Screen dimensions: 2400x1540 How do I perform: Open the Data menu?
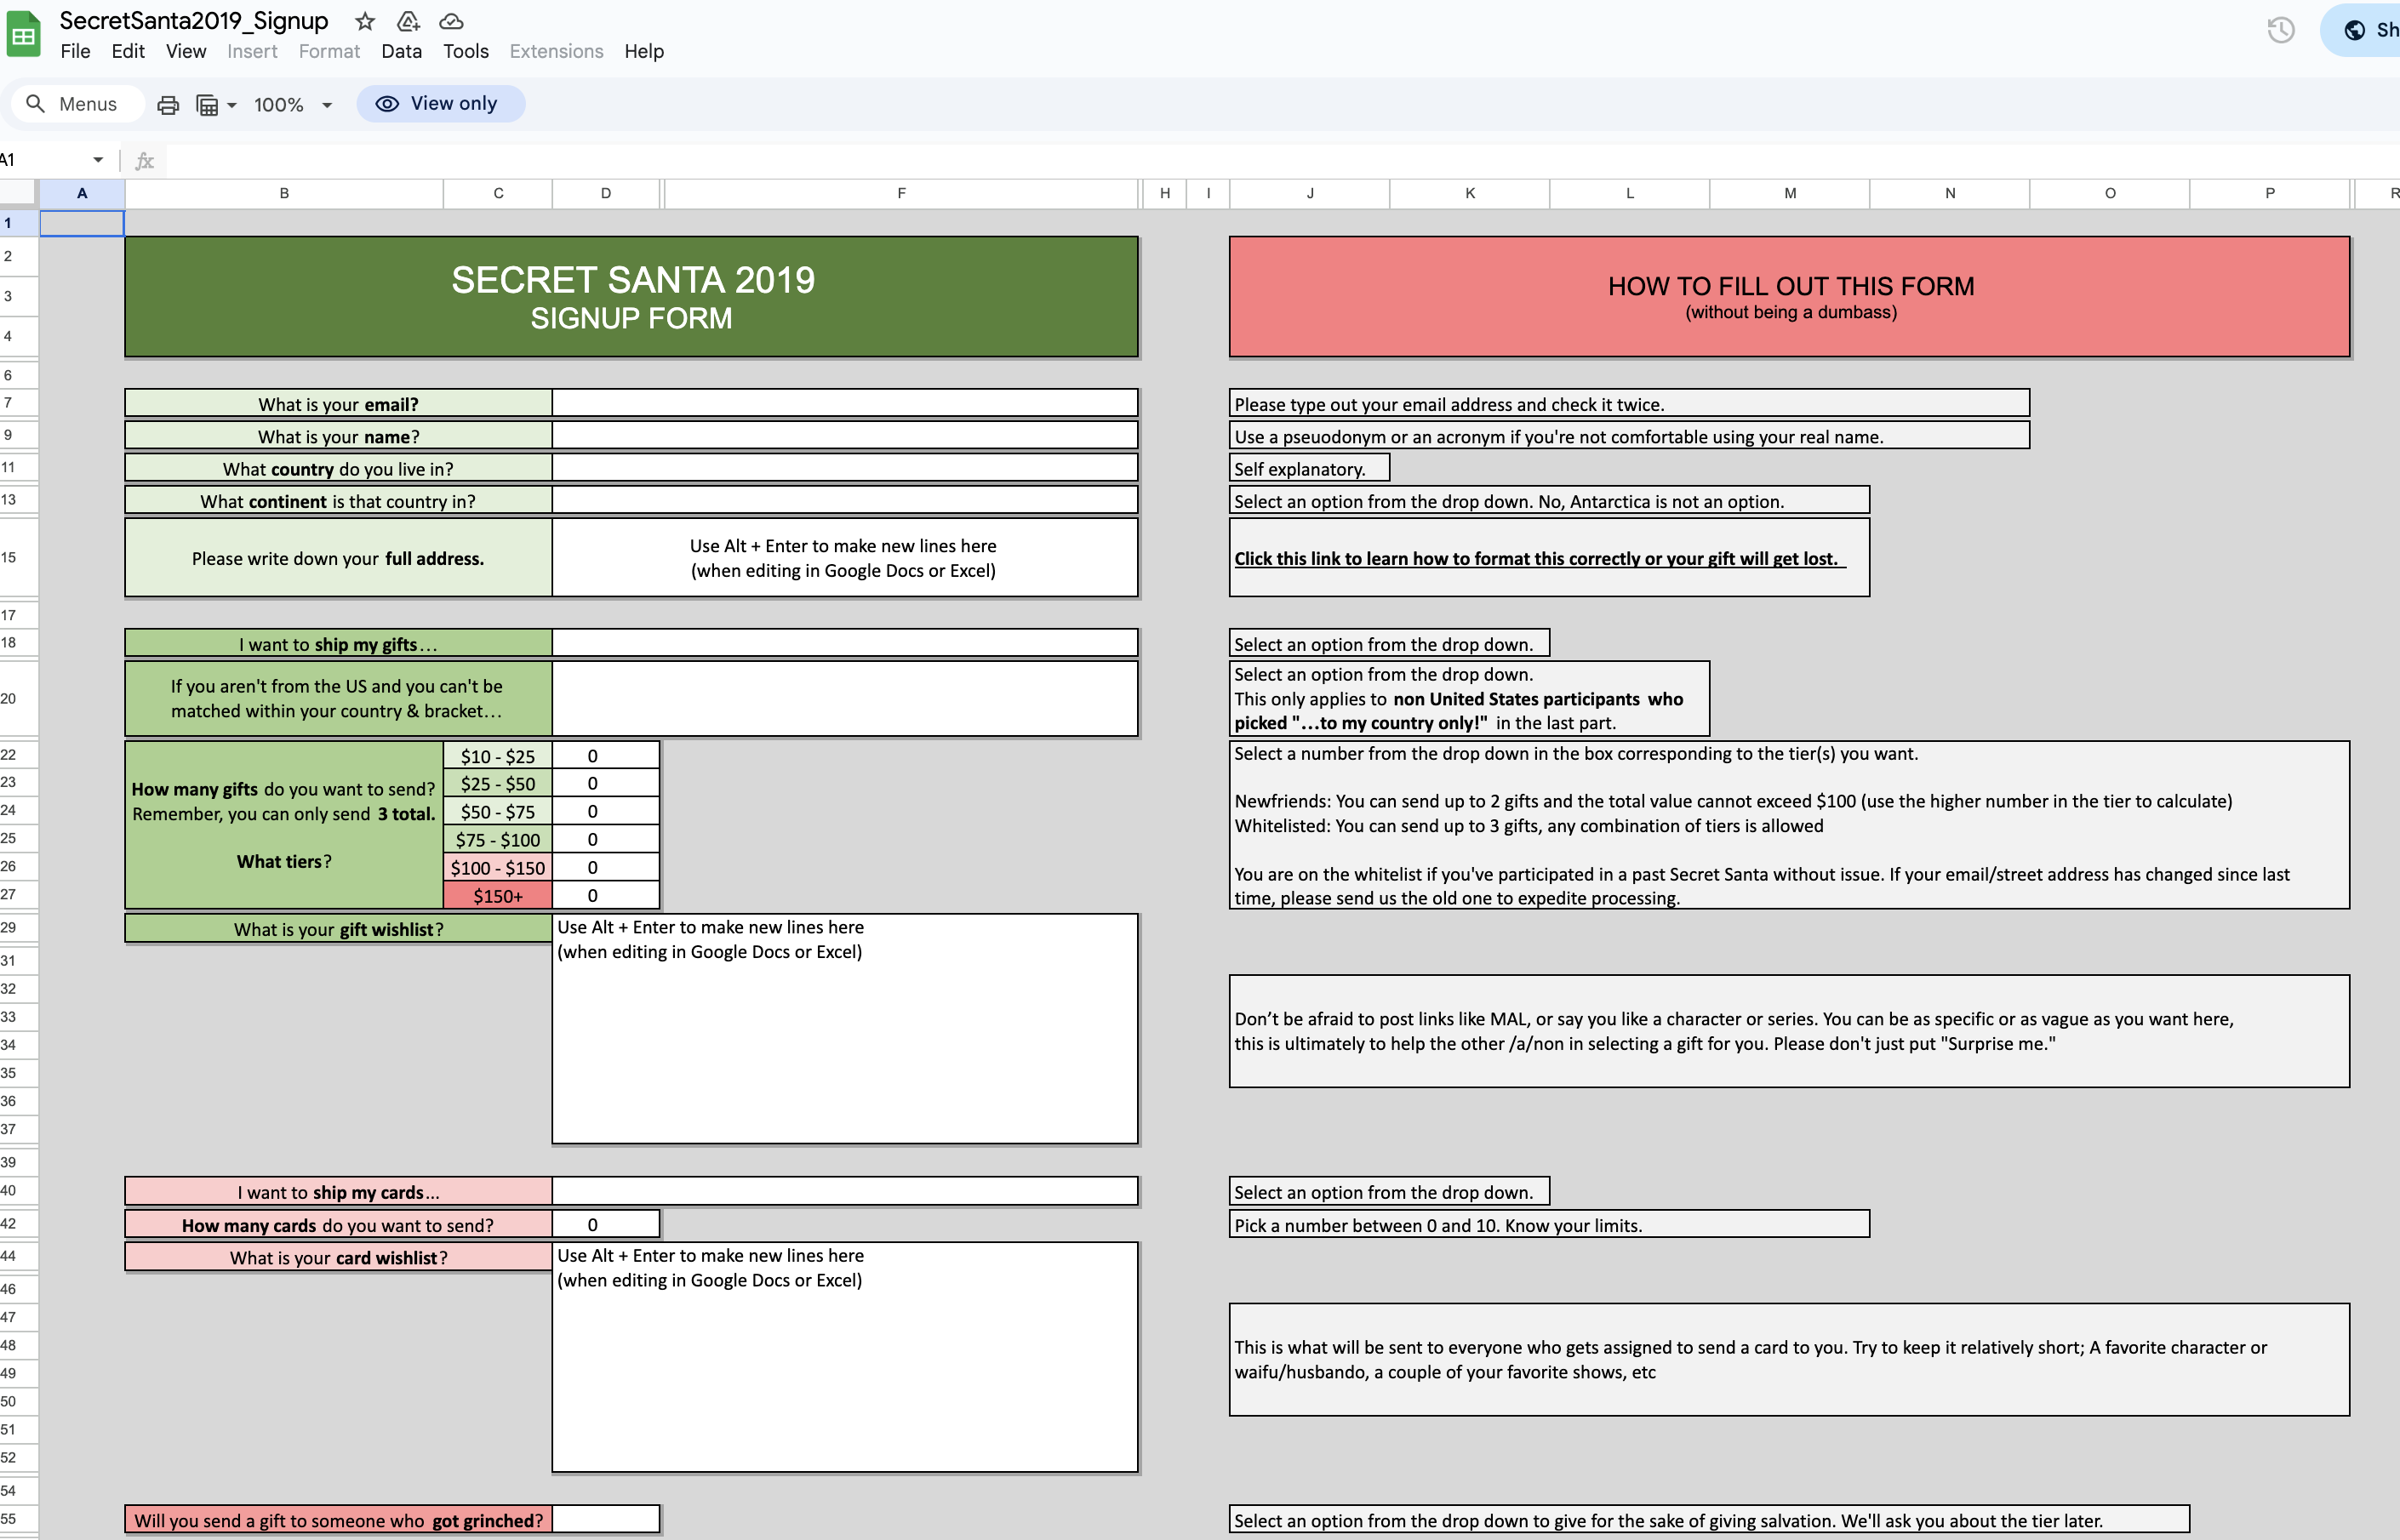pyautogui.click(x=401, y=51)
